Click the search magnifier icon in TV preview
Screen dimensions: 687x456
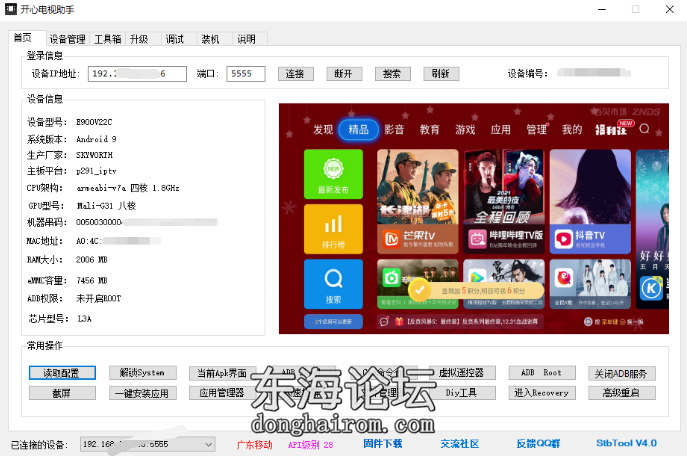point(644,129)
